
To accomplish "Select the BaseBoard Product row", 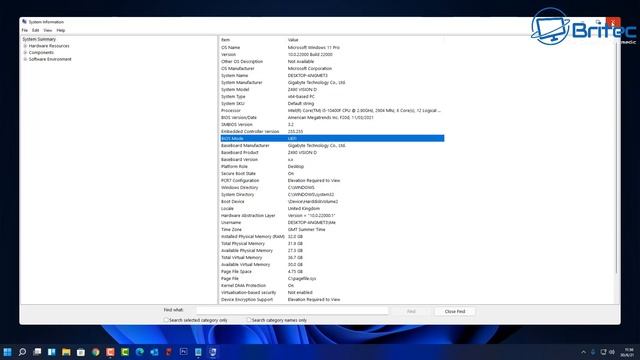I will click(x=332, y=153).
